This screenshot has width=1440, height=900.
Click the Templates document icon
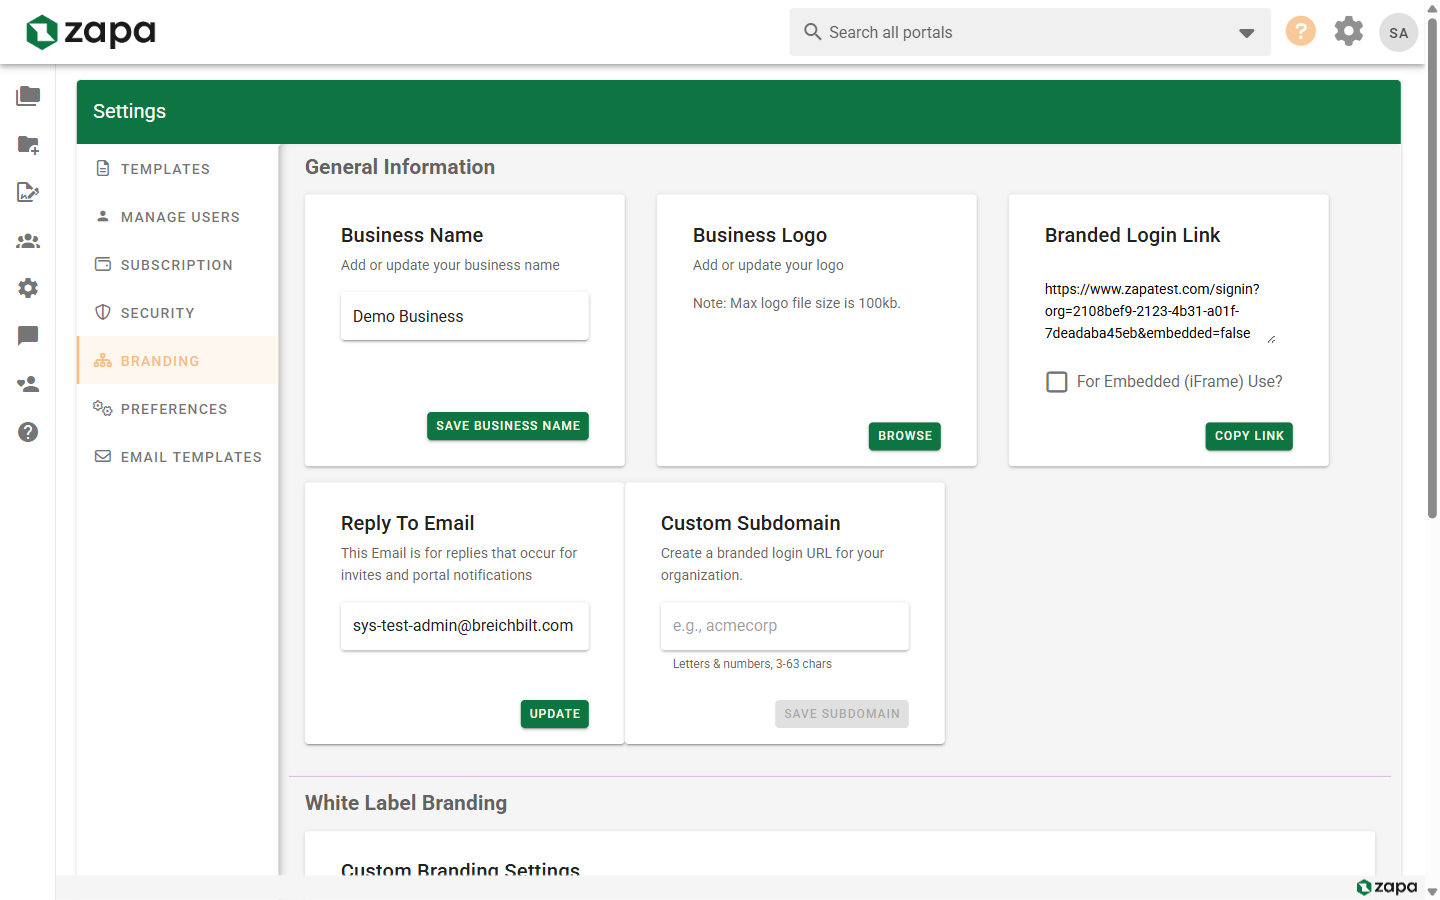click(x=103, y=168)
